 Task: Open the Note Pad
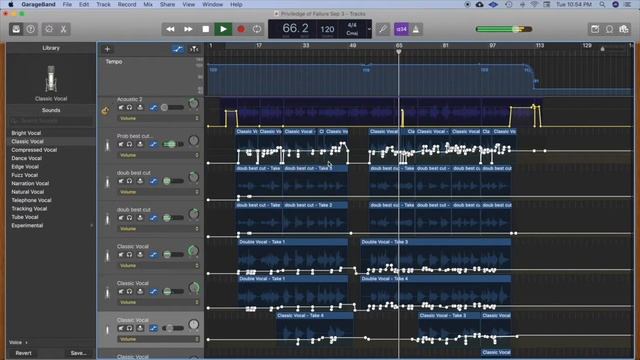point(595,29)
